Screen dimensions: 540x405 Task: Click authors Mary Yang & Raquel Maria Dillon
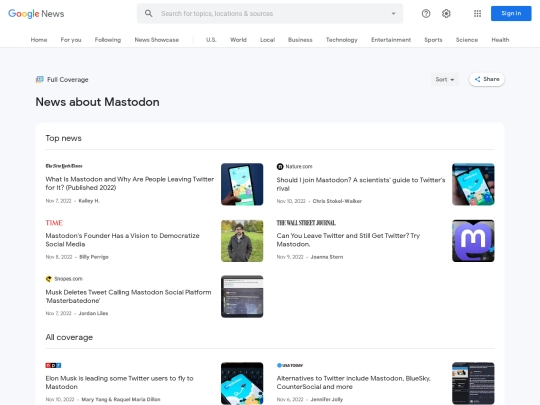(121, 399)
